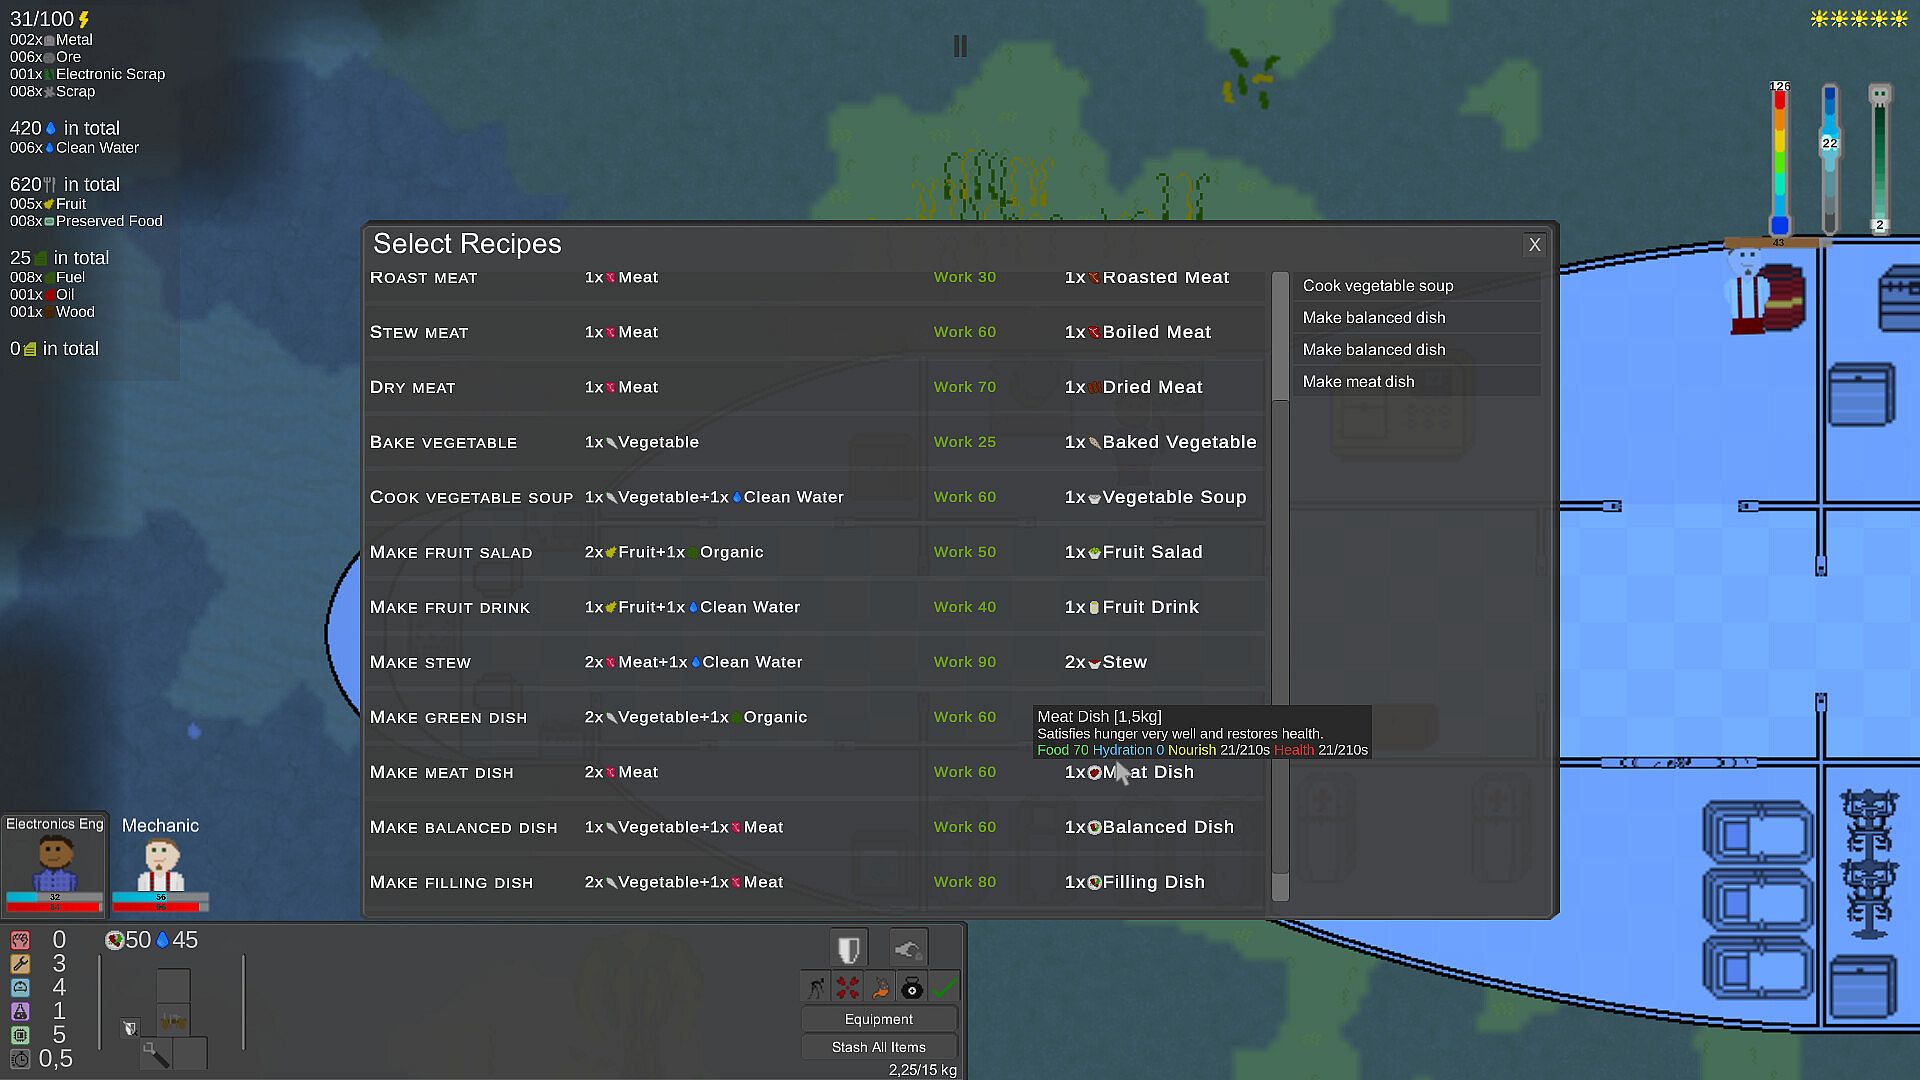This screenshot has height=1080, width=1920.
Task: Select the wrench tool in inventory slot
Action: pyautogui.click(x=155, y=1053)
